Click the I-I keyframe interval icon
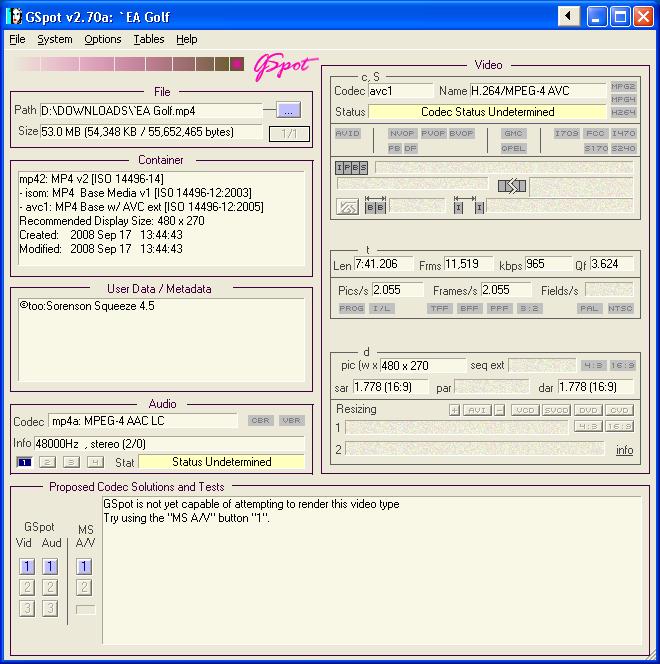The image size is (660, 664). click(x=469, y=205)
